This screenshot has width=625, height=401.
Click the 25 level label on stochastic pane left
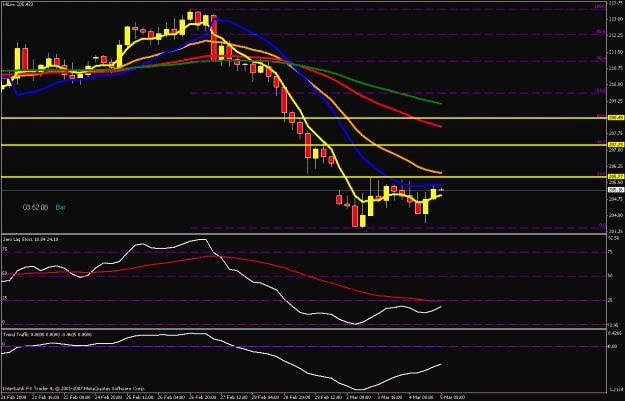[x=4, y=297]
